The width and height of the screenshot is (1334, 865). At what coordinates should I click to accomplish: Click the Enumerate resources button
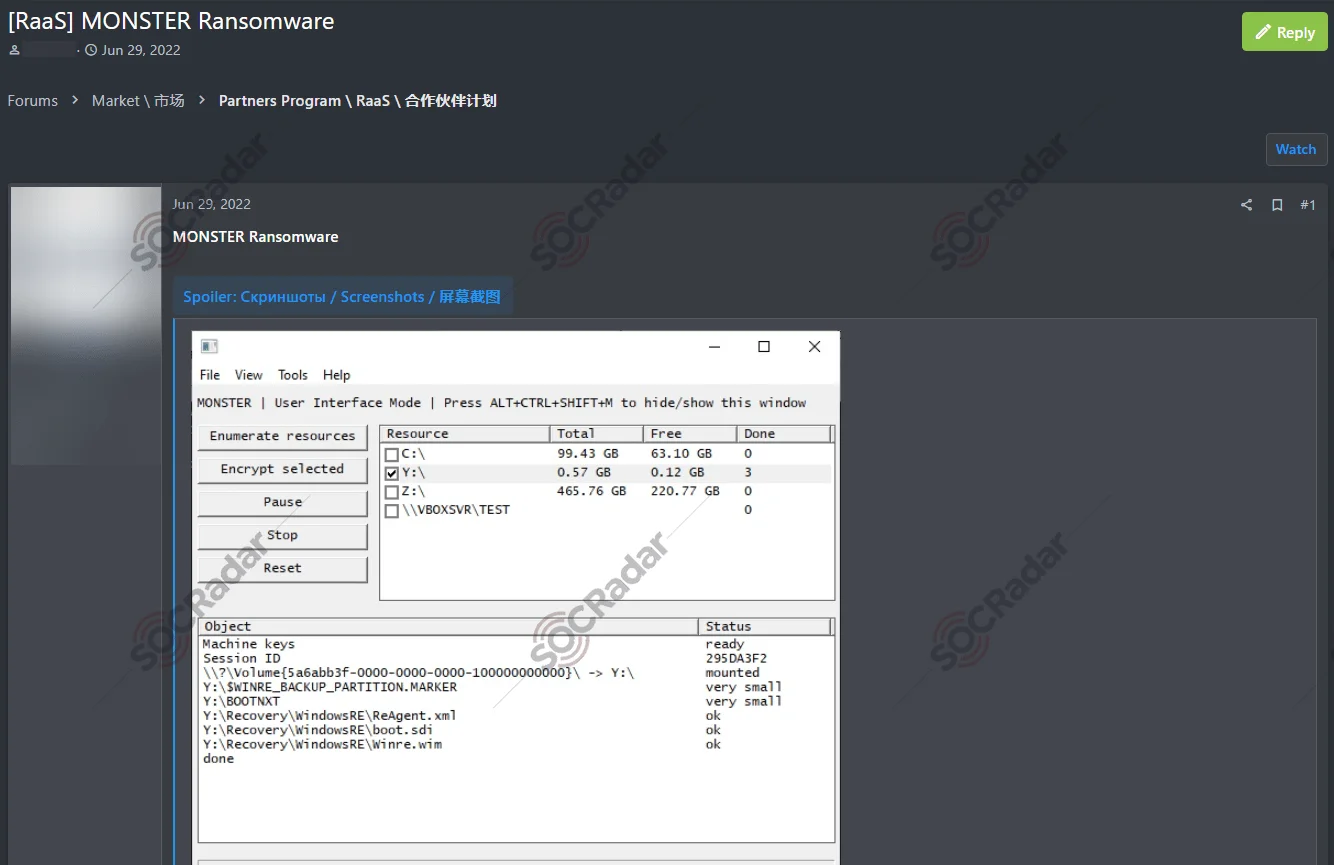[282, 436]
